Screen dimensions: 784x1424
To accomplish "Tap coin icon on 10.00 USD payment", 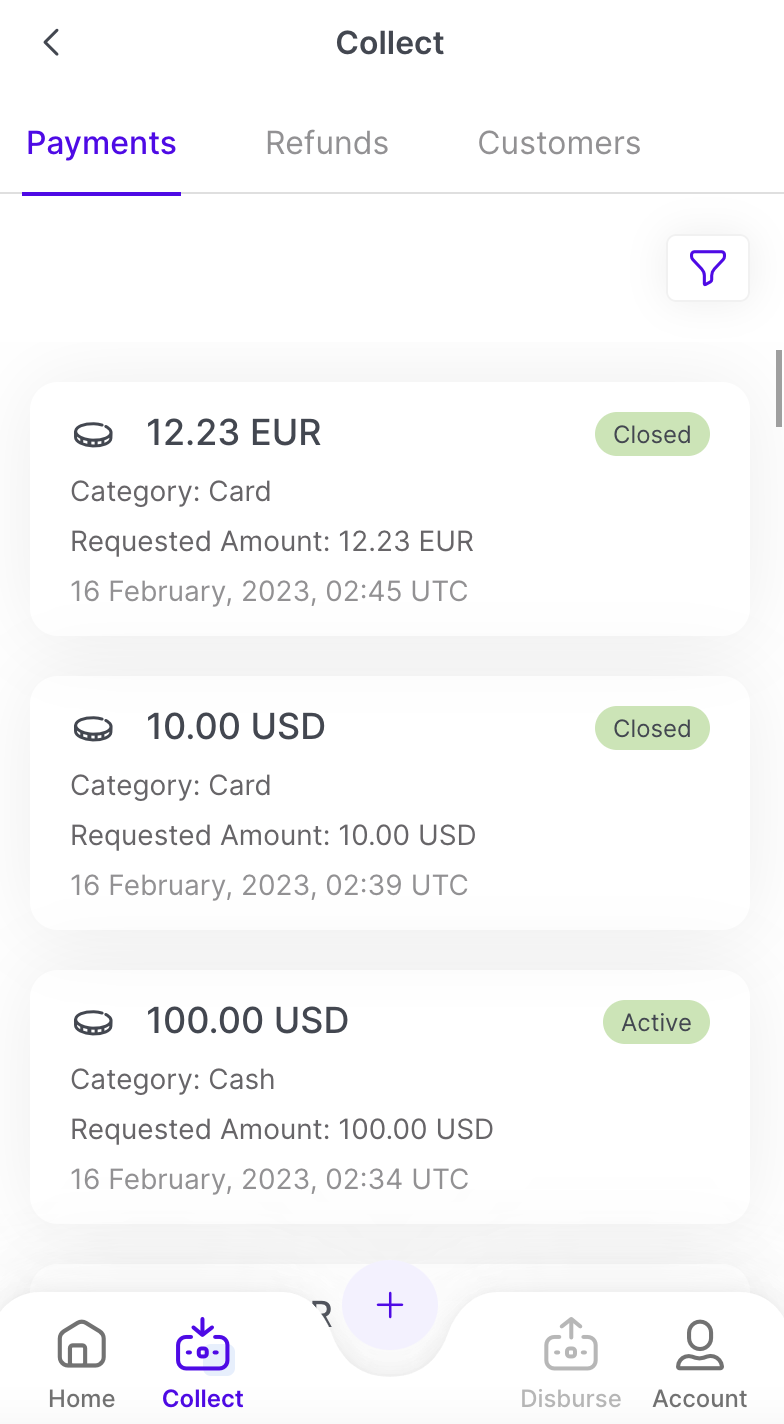I will click(94, 728).
